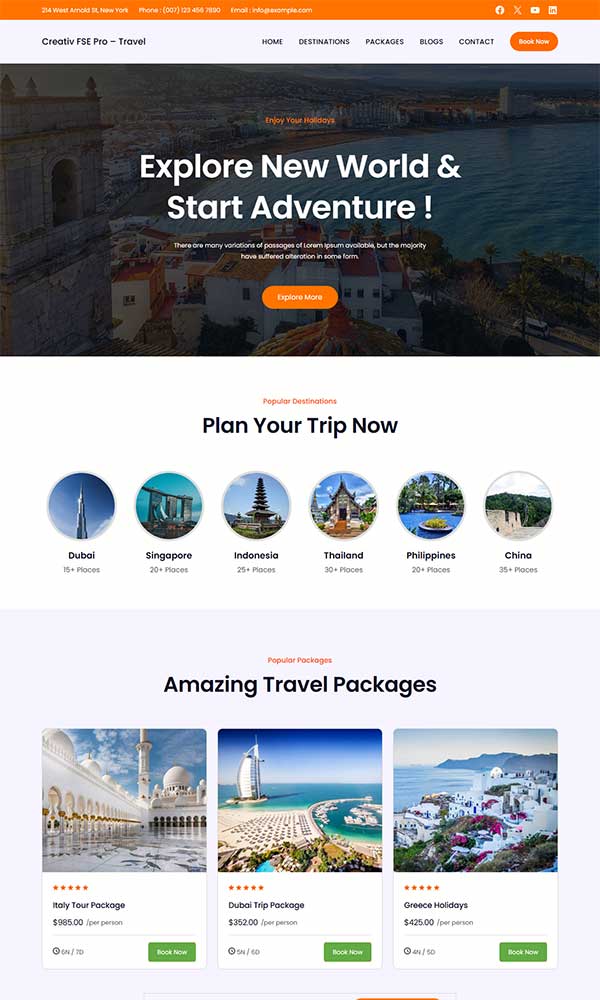Click the clock icon on Dubai package
This screenshot has height=1000, width=600.
(x=231, y=951)
